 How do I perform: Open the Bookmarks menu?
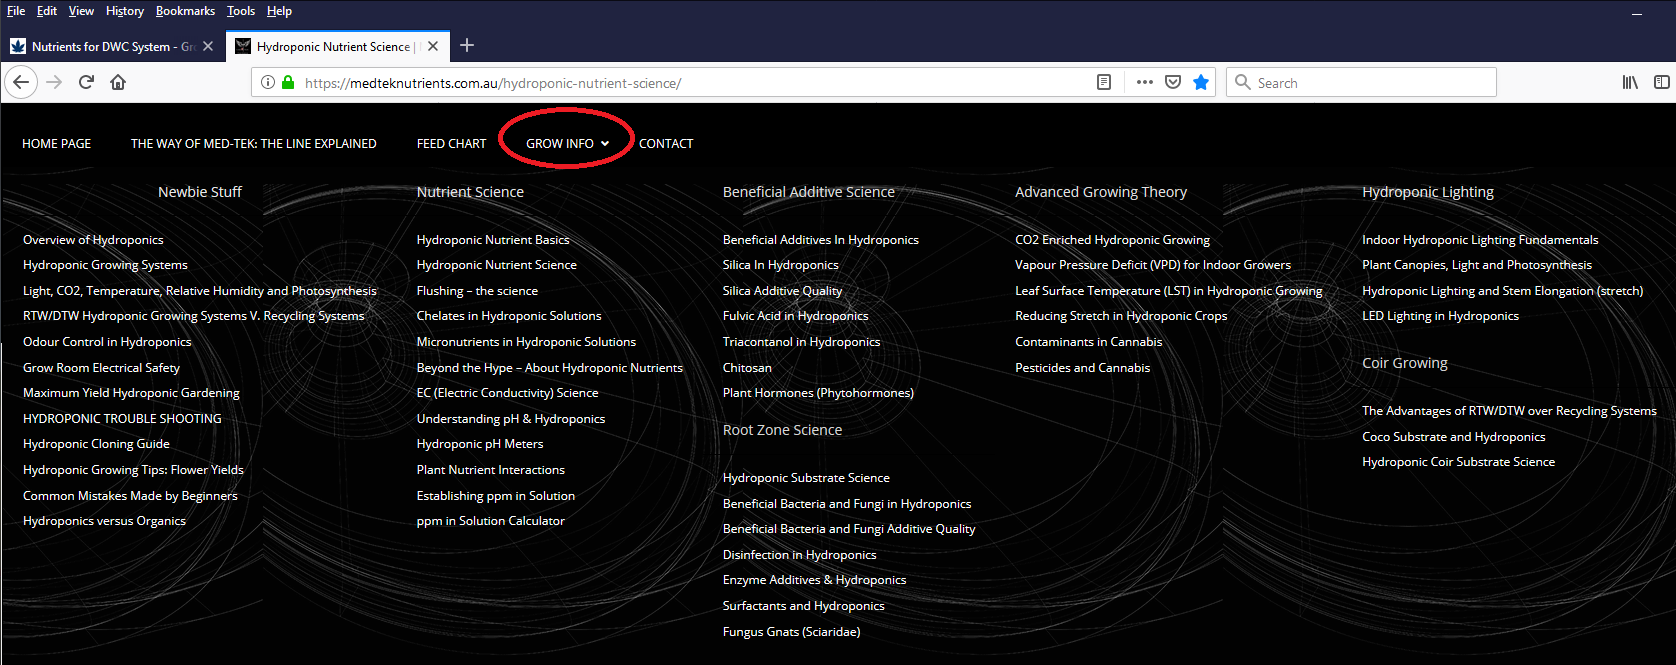[185, 11]
